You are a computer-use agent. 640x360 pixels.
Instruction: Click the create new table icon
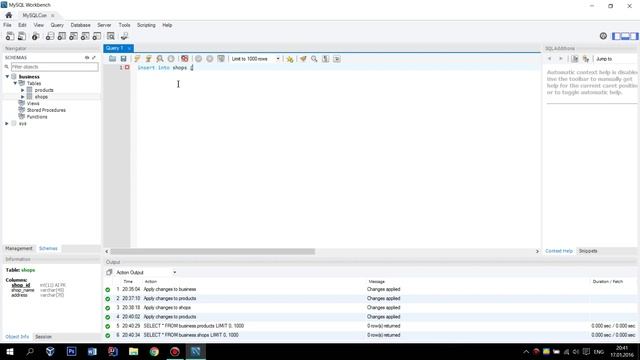coord(62,36)
